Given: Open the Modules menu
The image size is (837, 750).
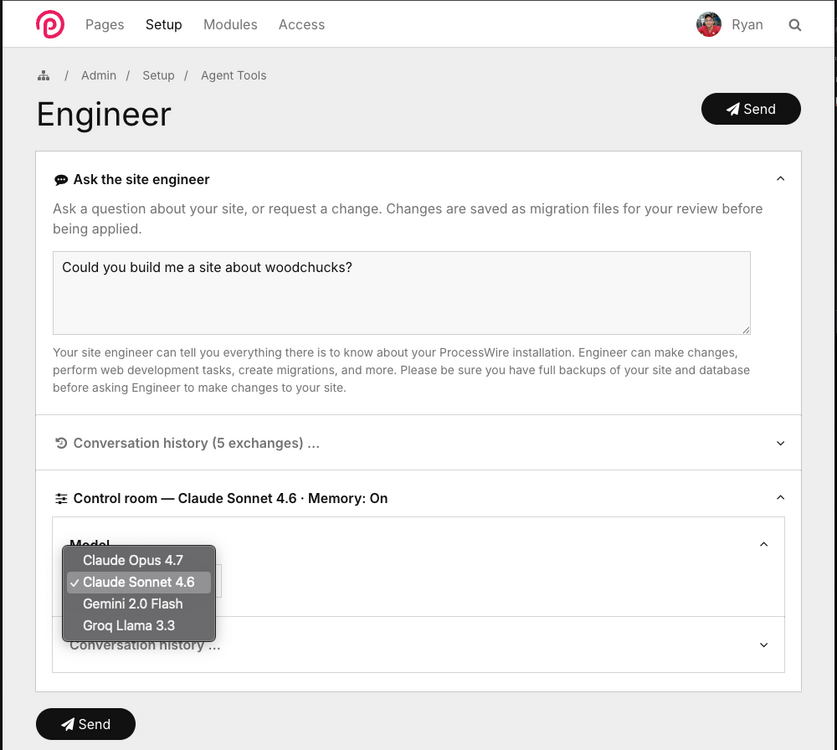Looking at the screenshot, I should (230, 25).
